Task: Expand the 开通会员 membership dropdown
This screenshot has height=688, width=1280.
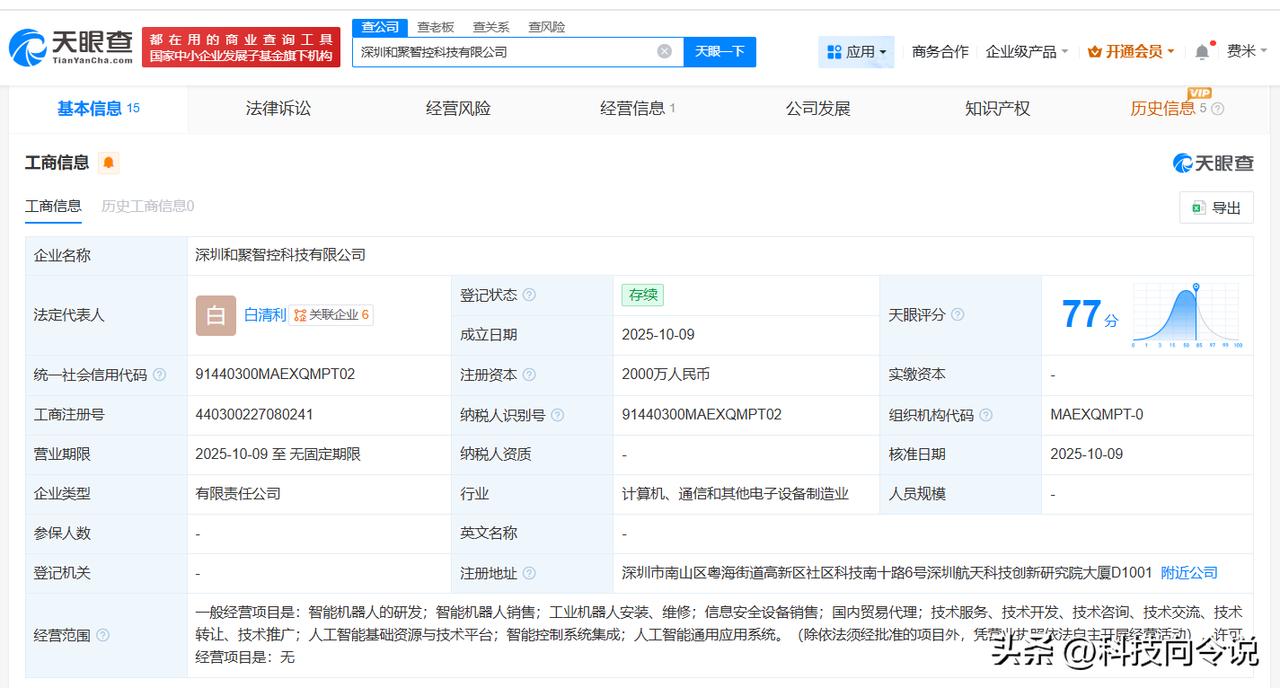Action: click(x=1130, y=52)
